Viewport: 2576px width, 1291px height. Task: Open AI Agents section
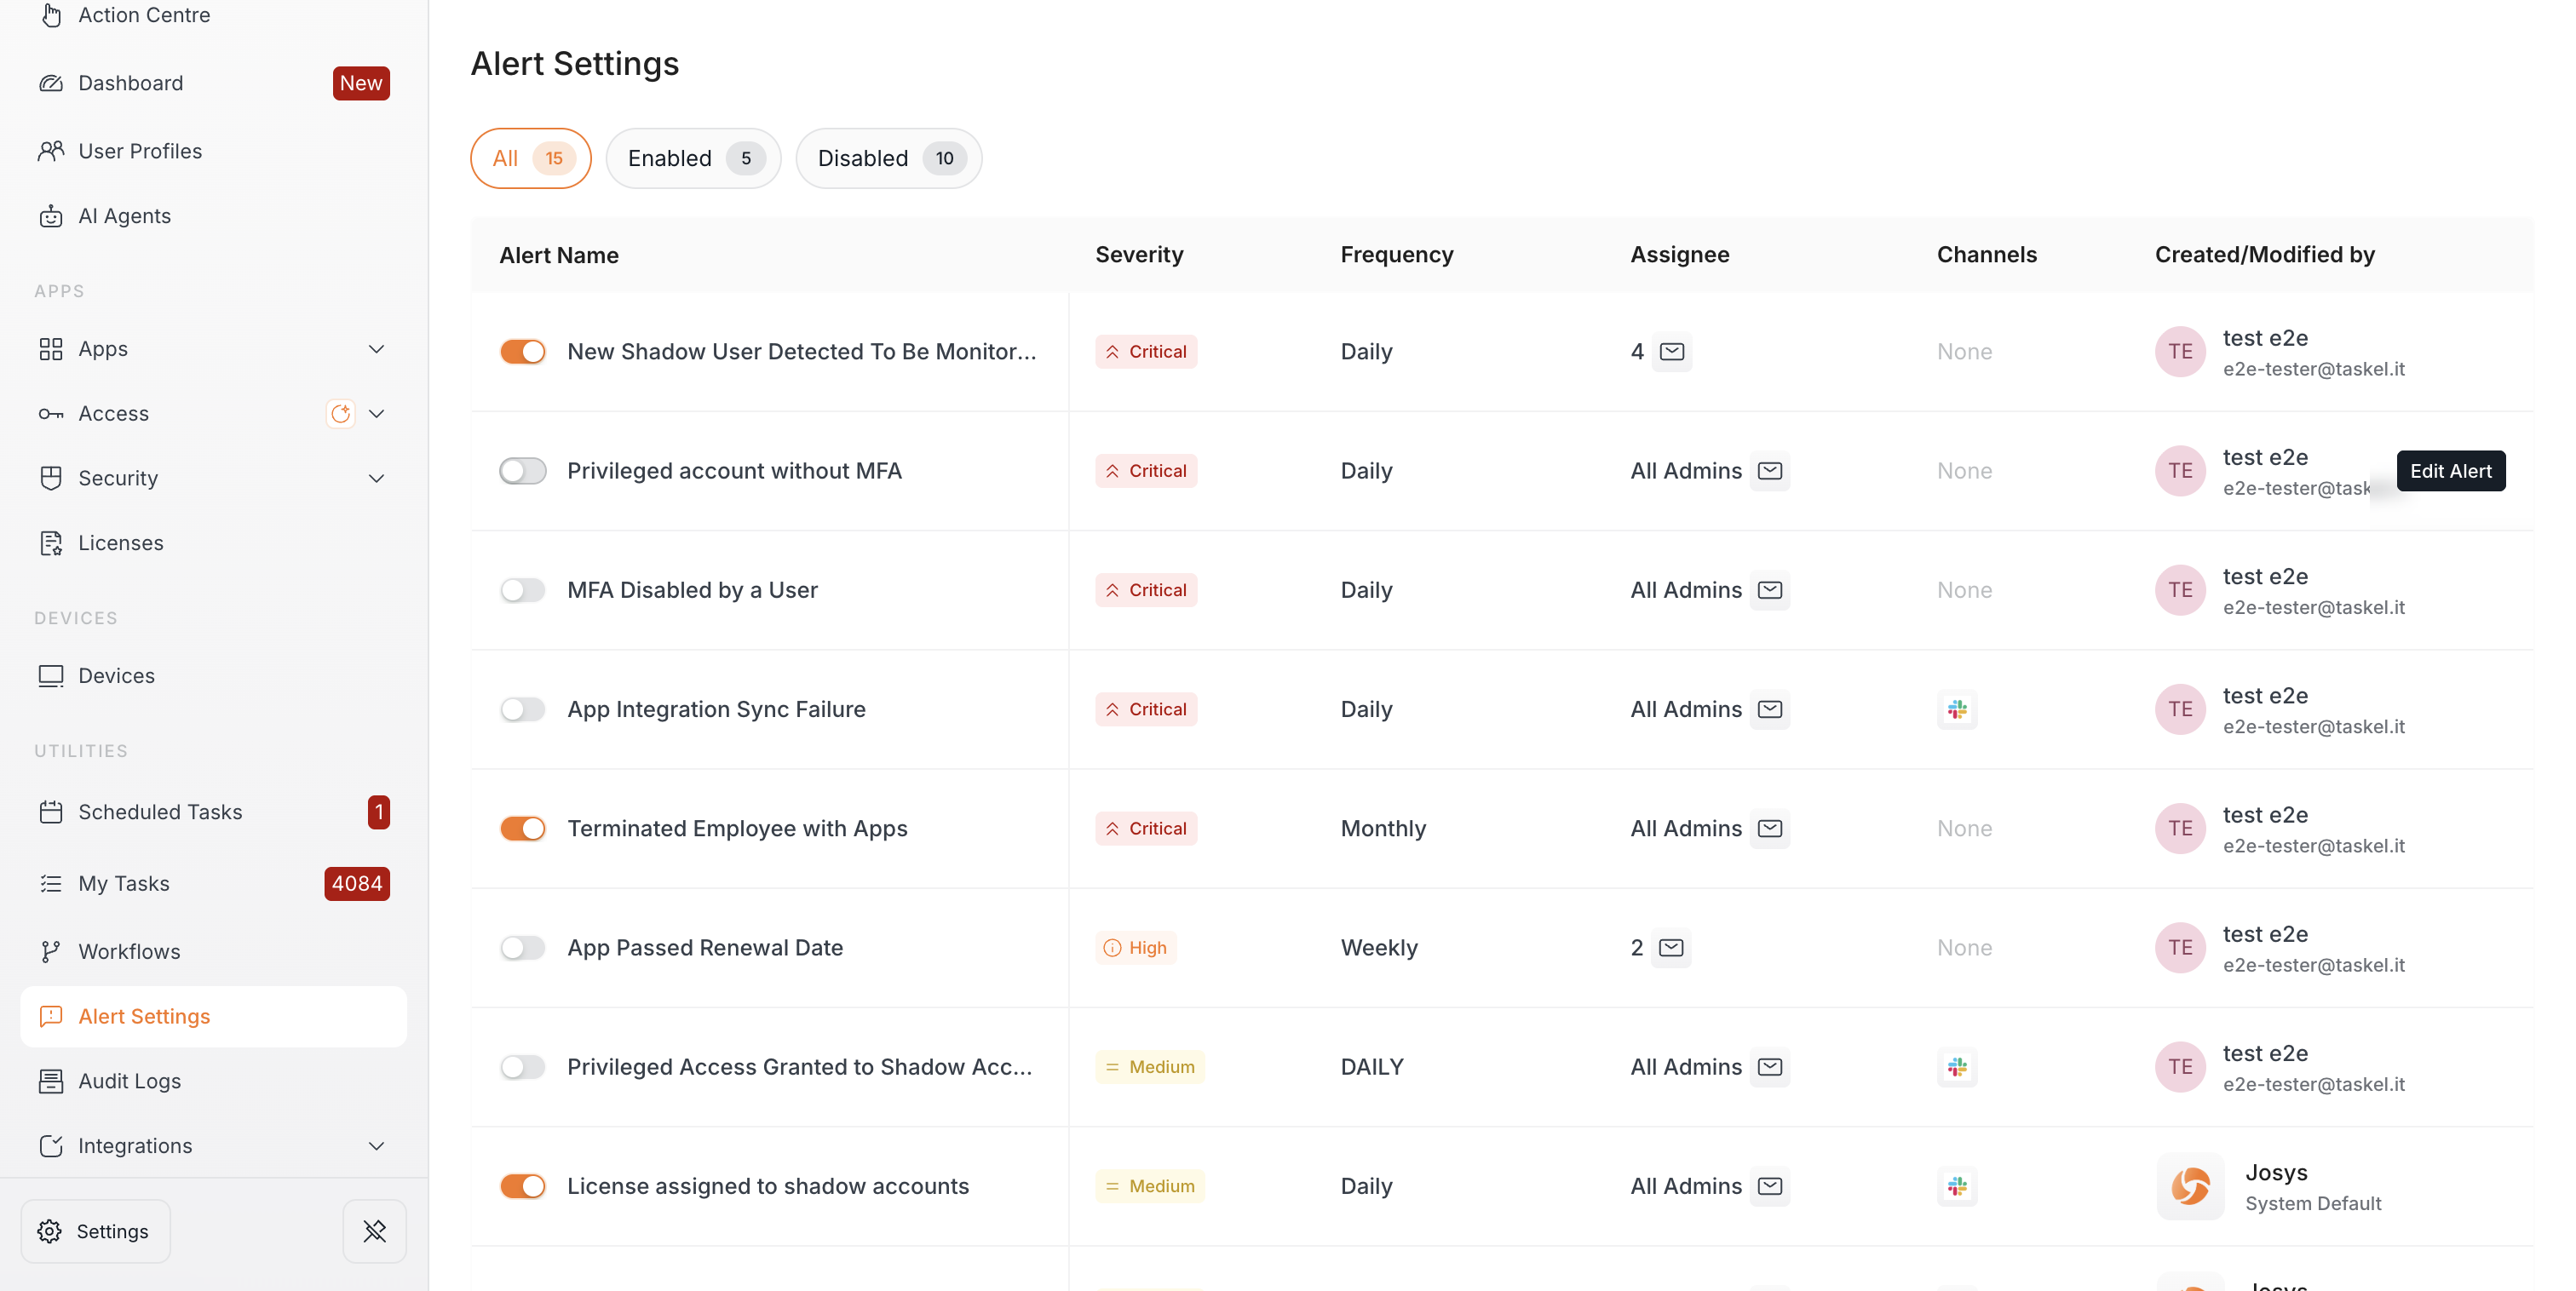(124, 216)
